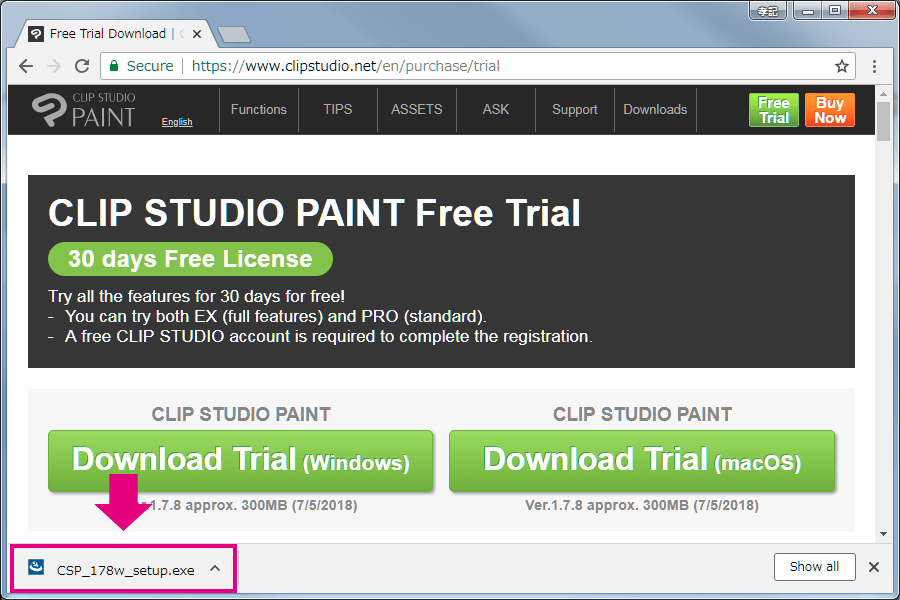Click Download Trial (Windows)

pos(240,460)
